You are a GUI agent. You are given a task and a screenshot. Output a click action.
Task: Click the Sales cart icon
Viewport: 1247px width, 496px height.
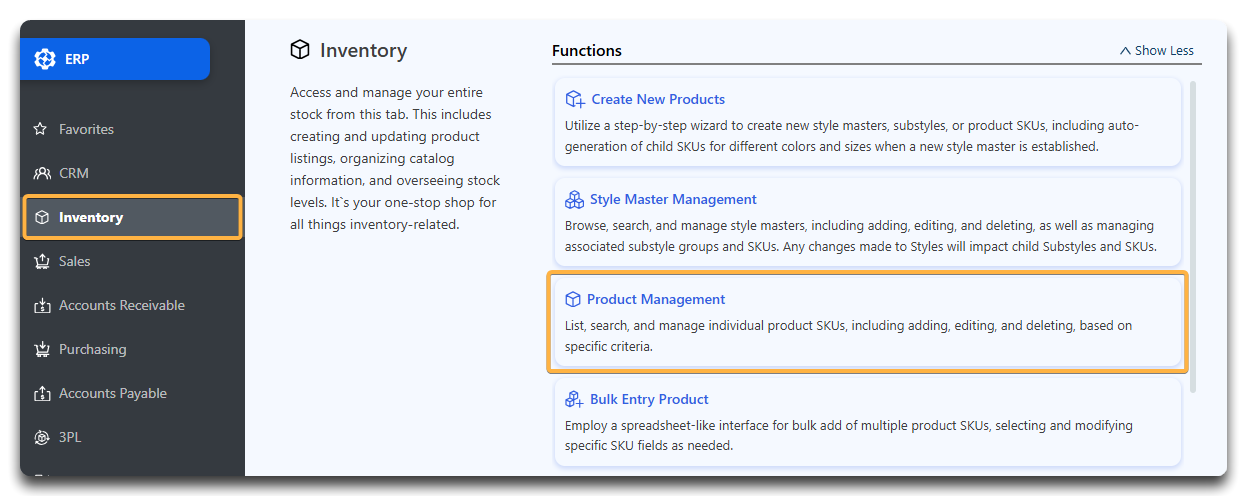[x=42, y=261]
